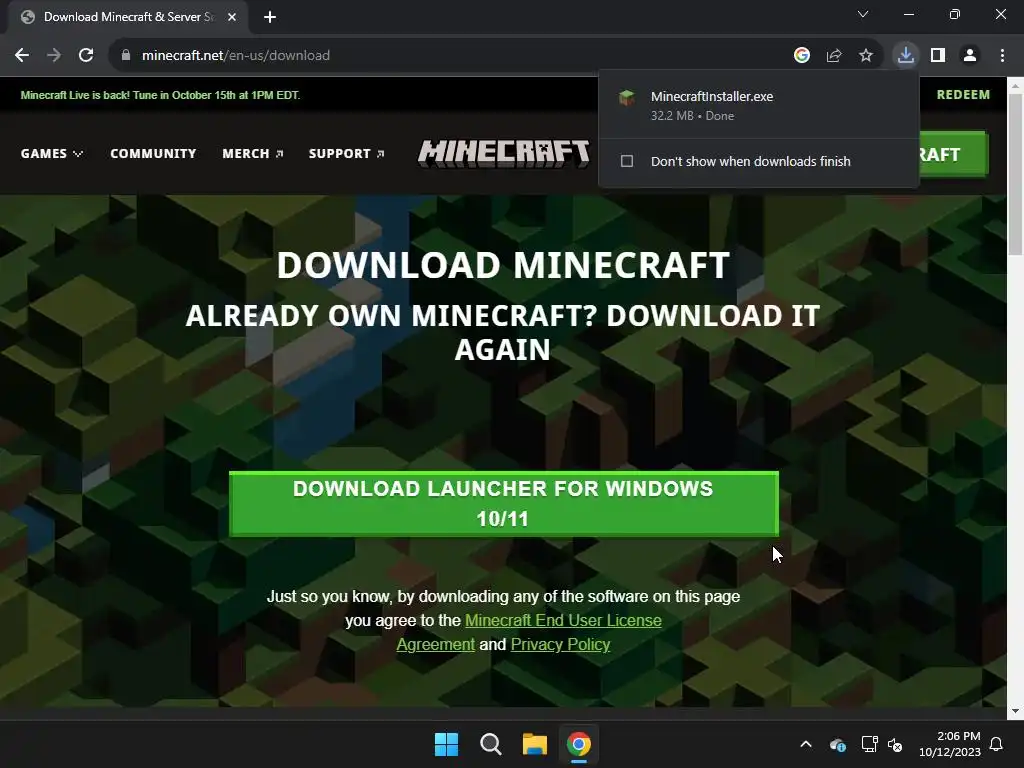Open Chrome's three-dot menu
The width and height of the screenshot is (1024, 768).
1002,56
